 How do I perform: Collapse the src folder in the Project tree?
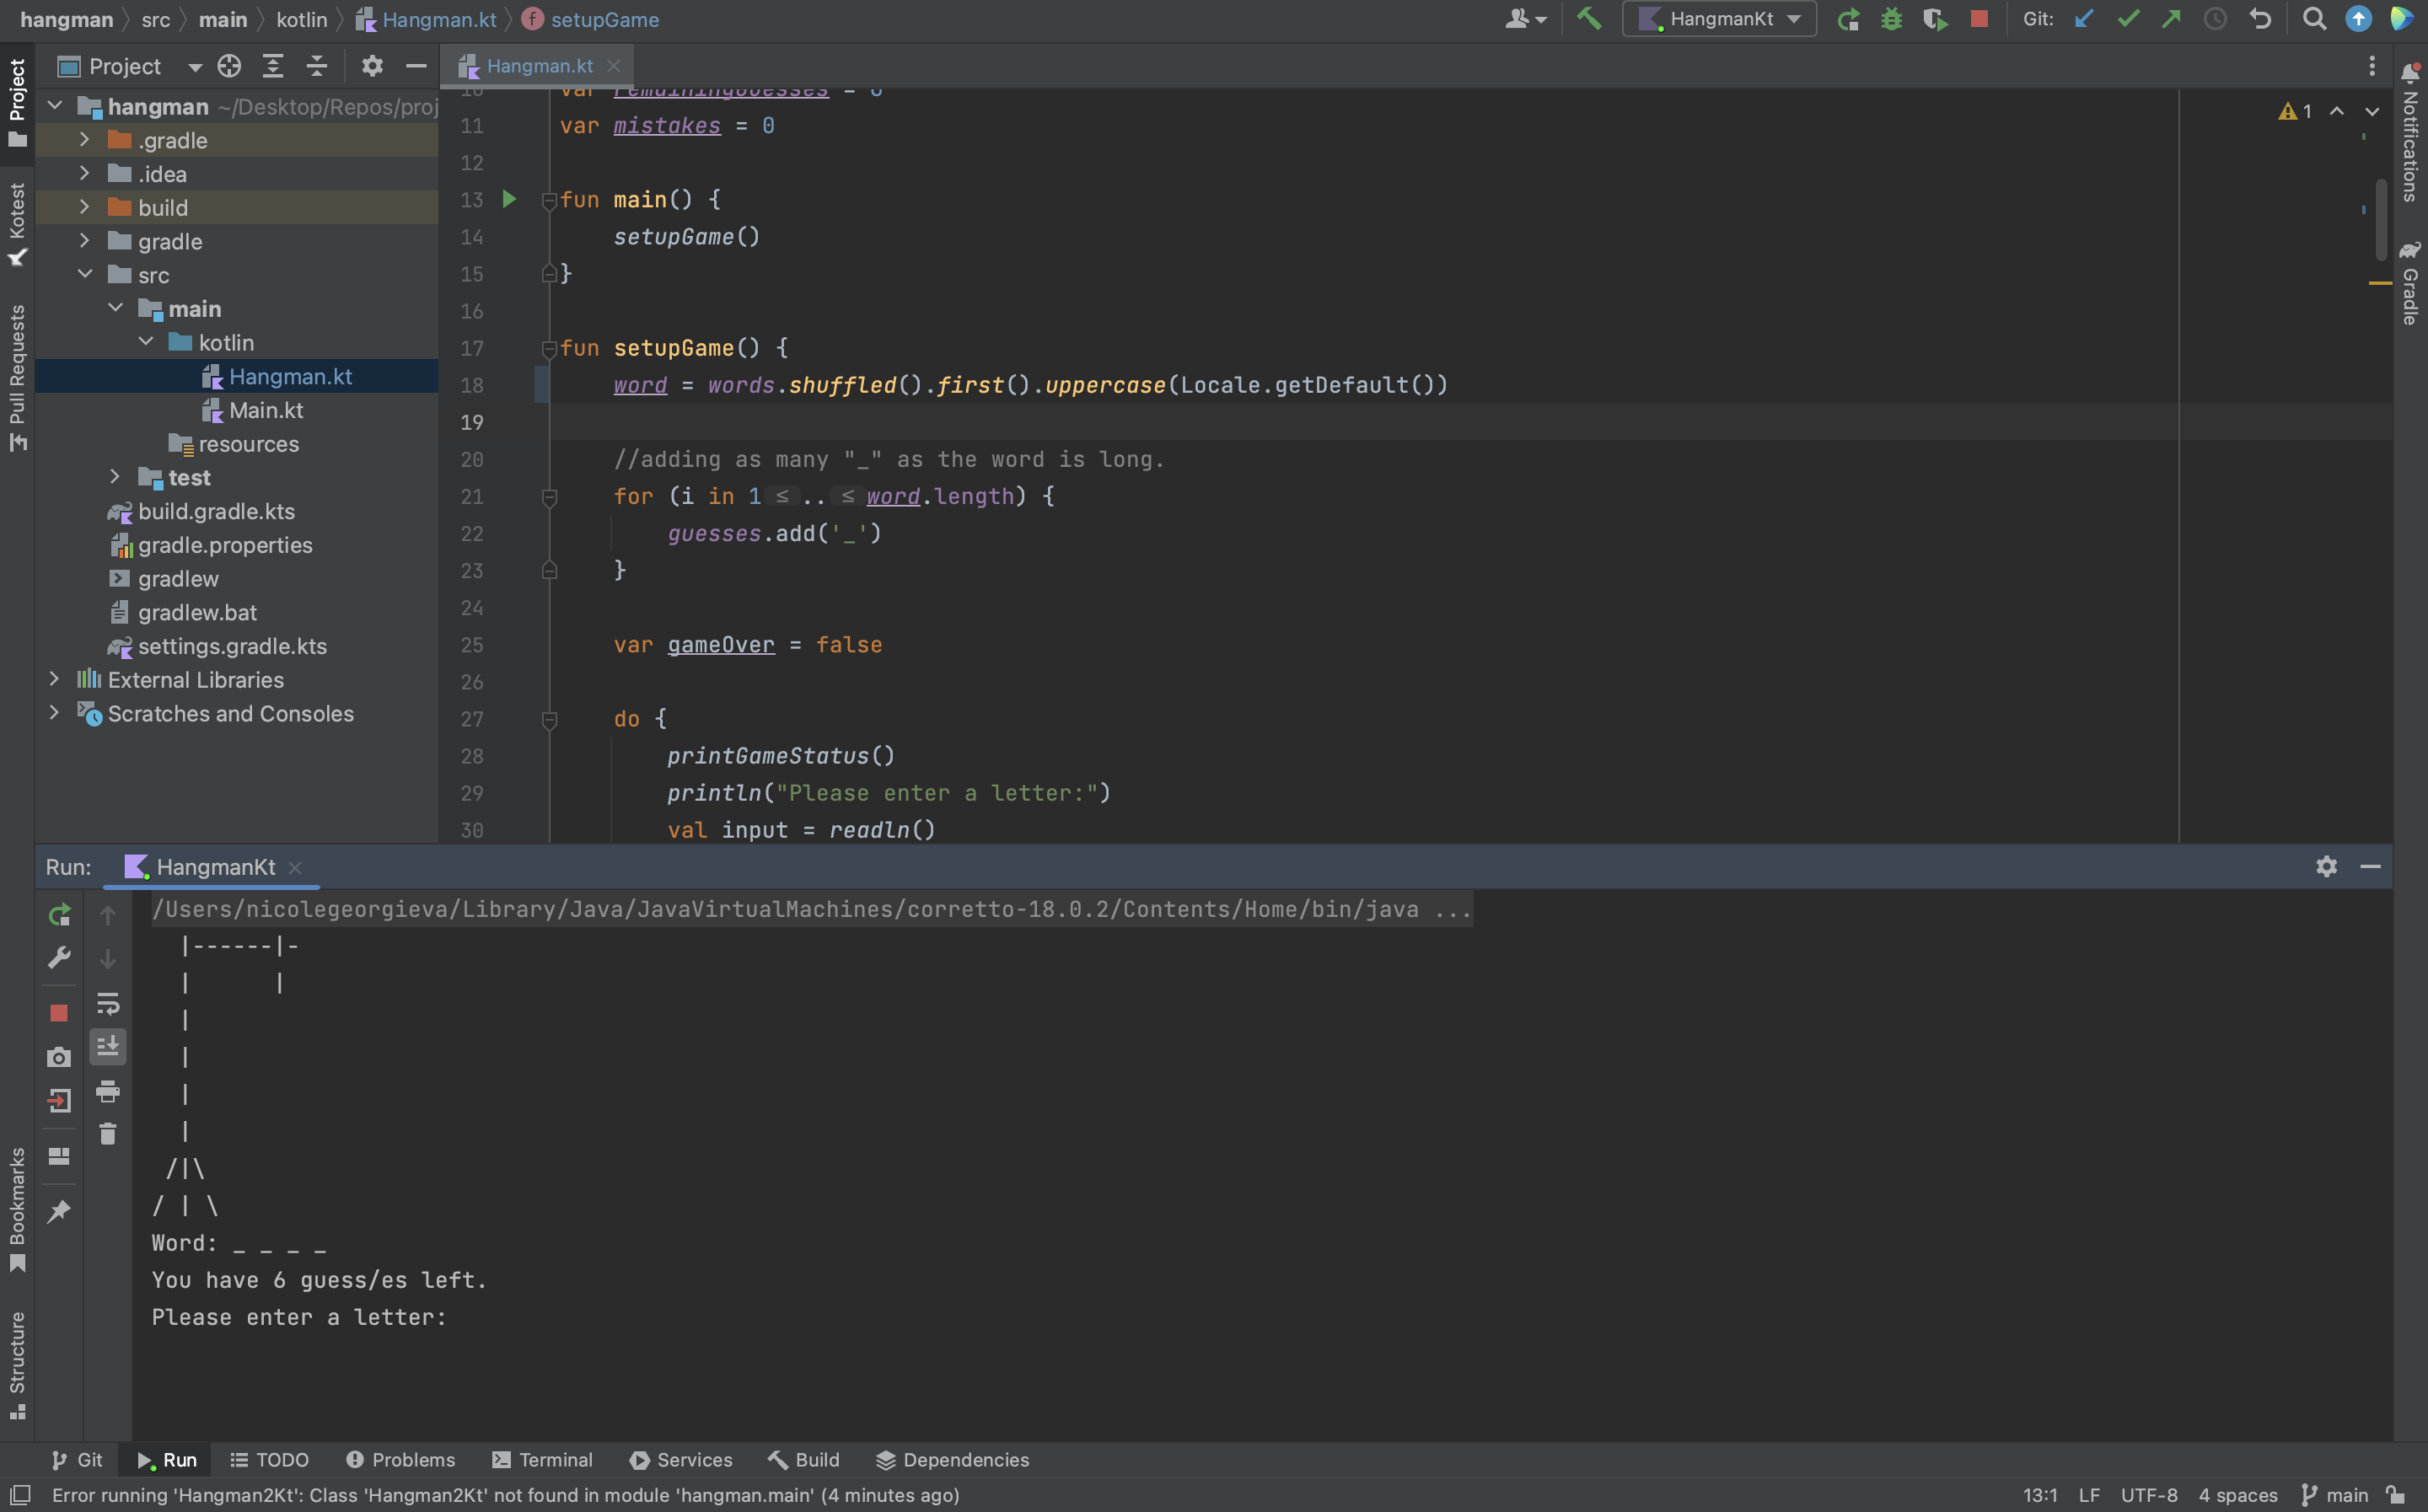click(x=85, y=274)
